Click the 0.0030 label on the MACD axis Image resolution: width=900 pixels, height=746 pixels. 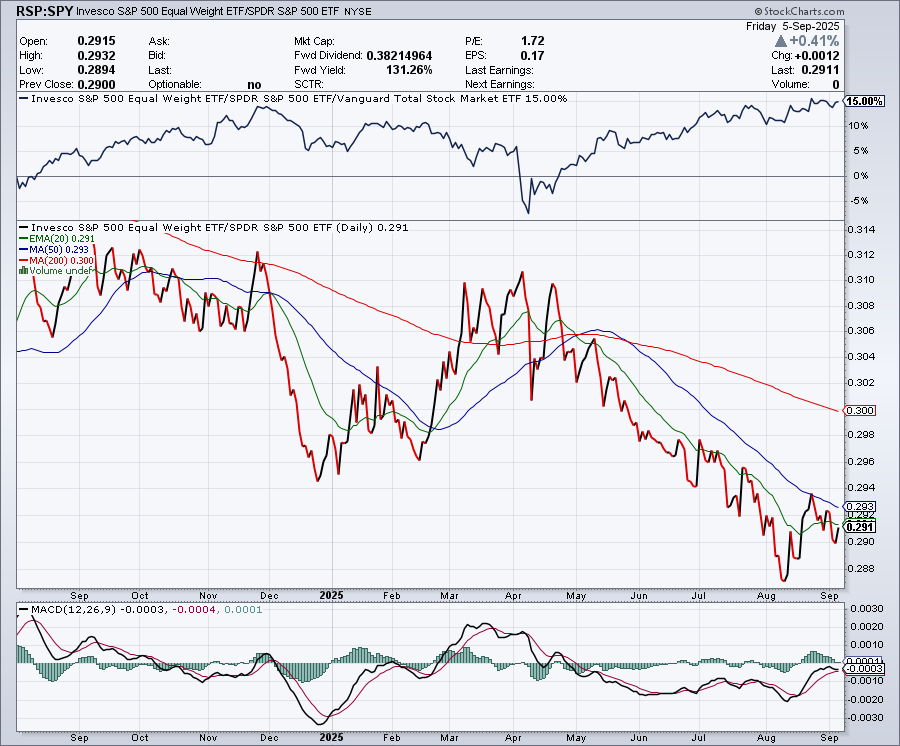tap(867, 609)
